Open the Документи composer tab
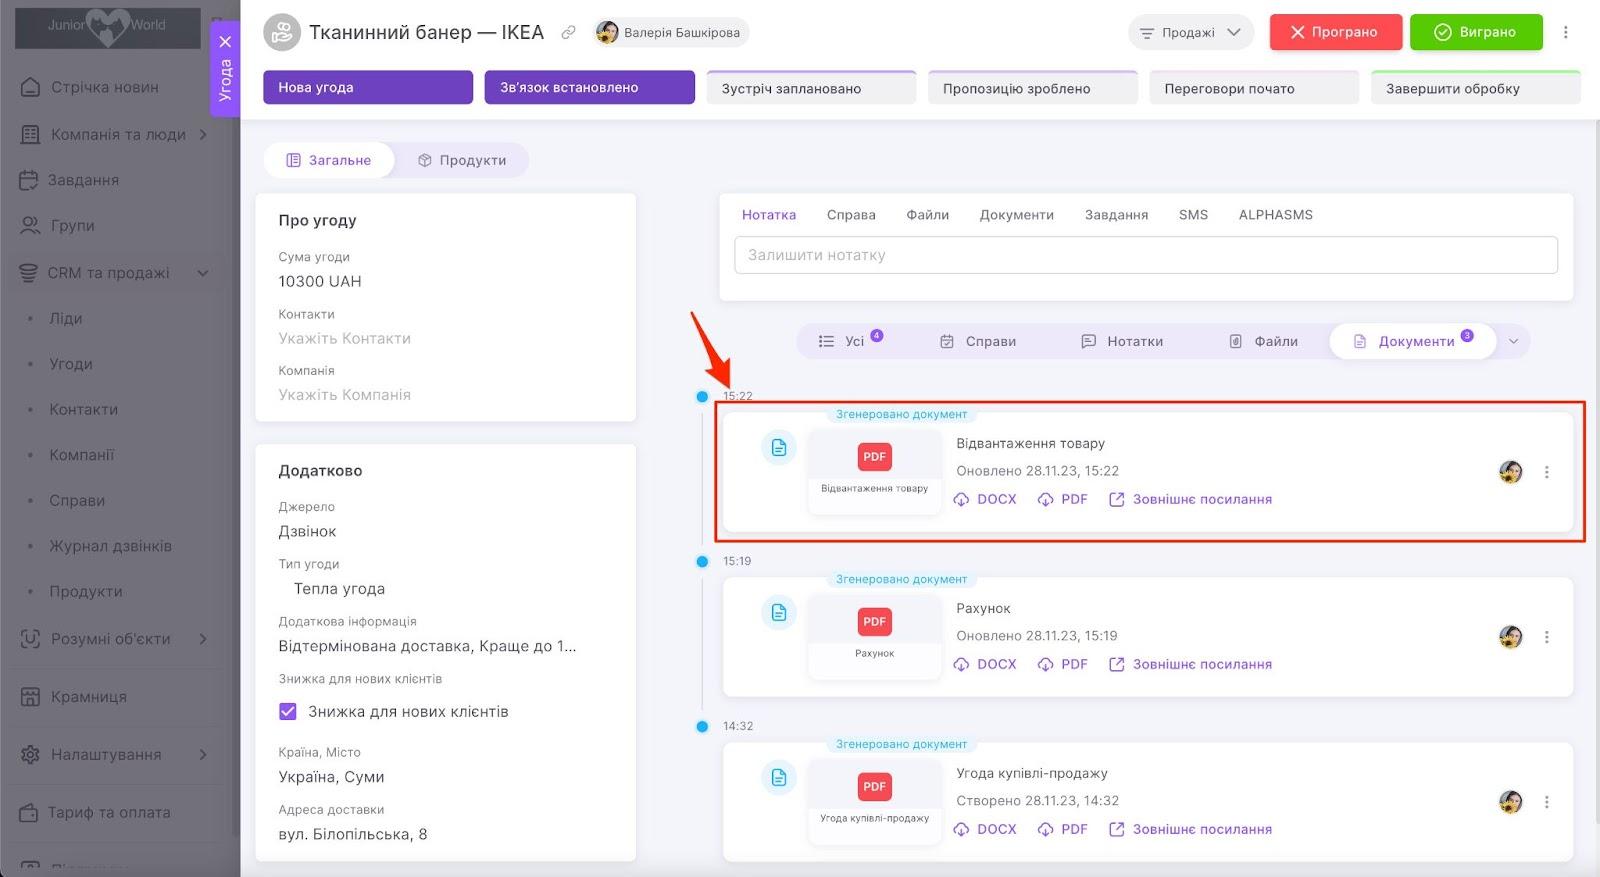 [x=1017, y=215]
